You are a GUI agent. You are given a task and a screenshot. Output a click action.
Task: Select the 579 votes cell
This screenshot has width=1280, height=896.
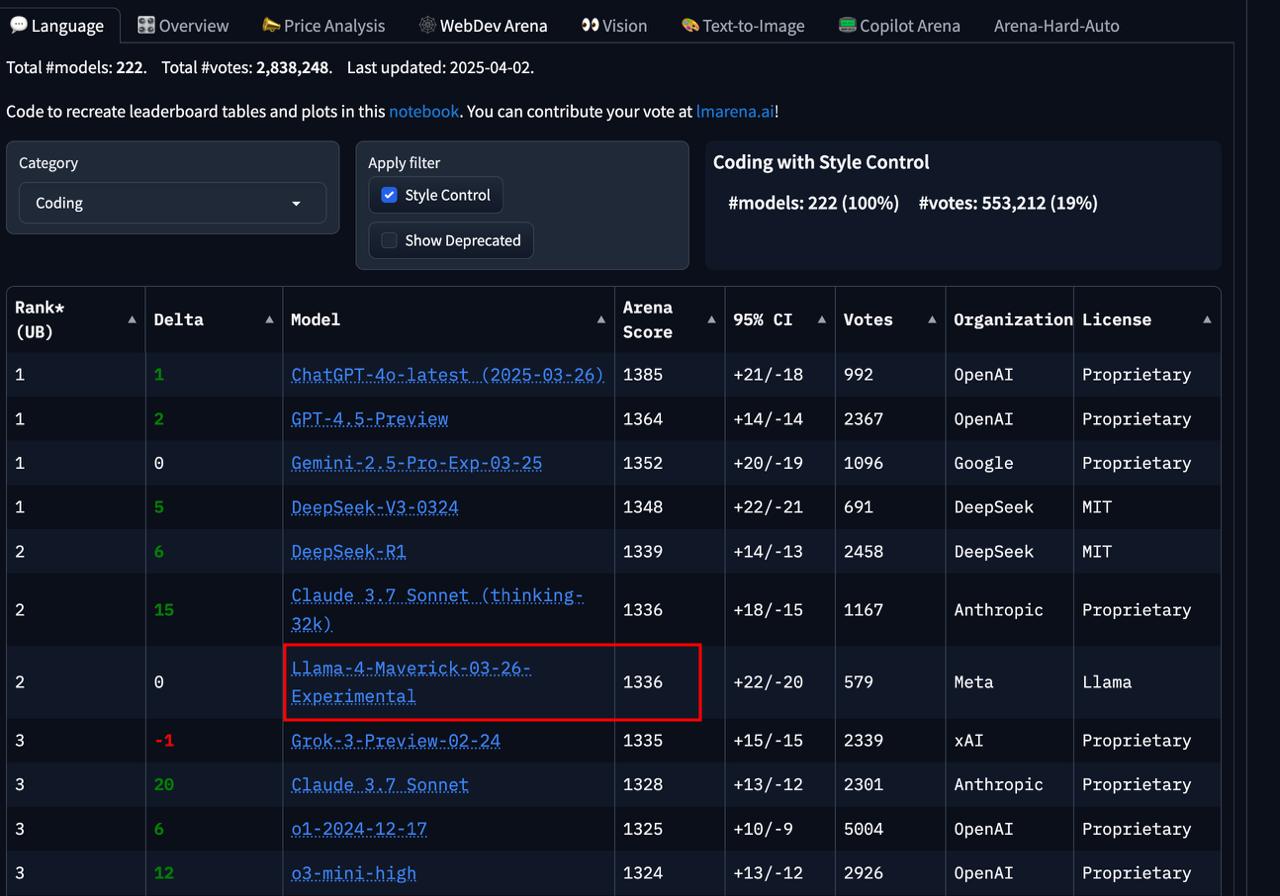[x=890, y=682]
